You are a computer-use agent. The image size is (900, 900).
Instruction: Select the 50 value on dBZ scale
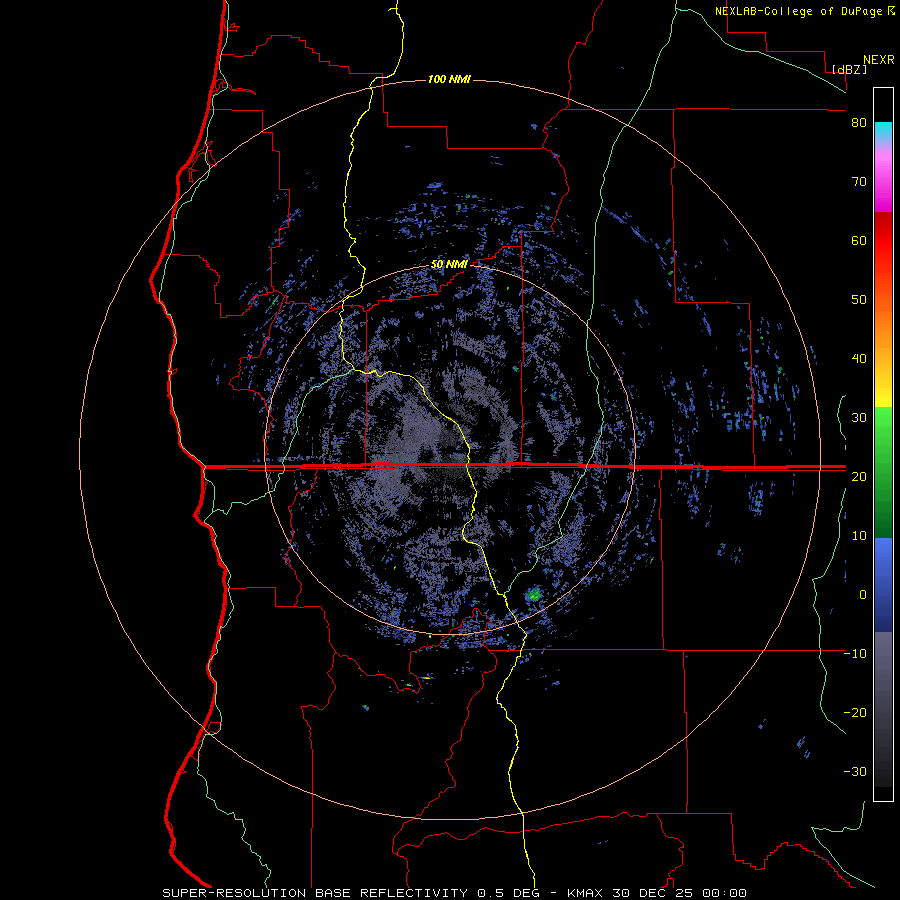tap(859, 300)
